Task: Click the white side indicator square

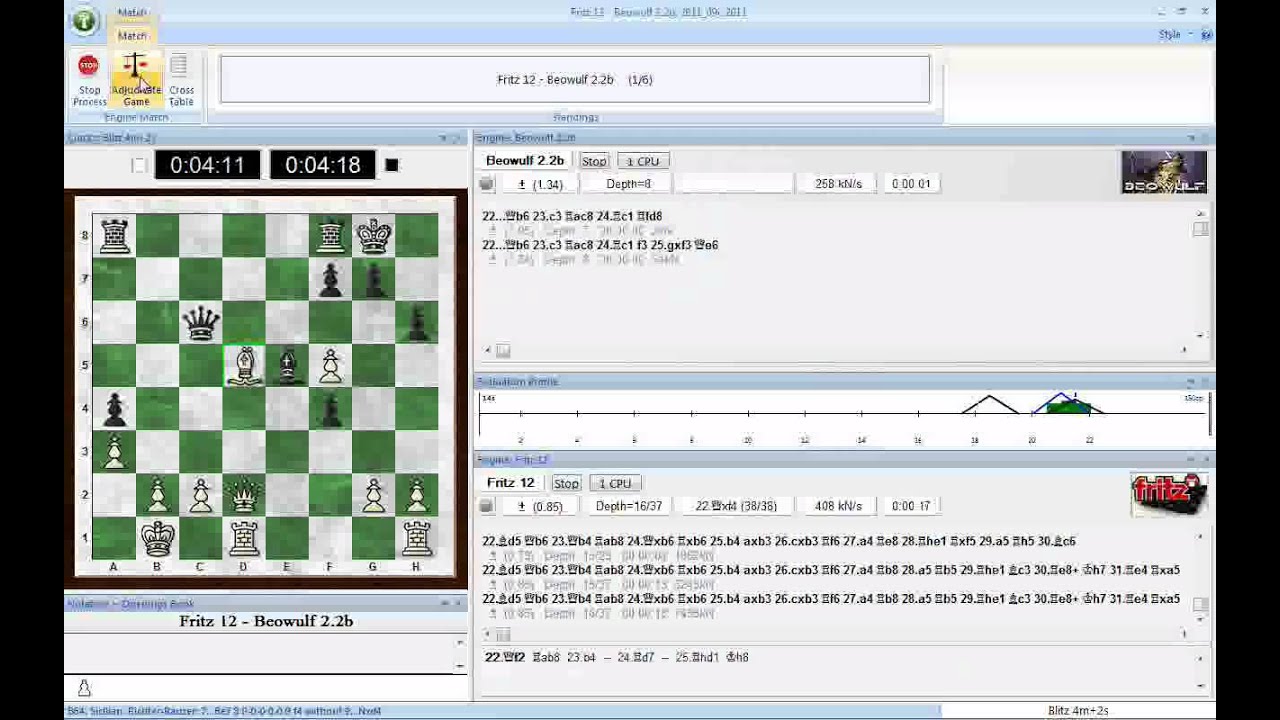Action: 139,165
